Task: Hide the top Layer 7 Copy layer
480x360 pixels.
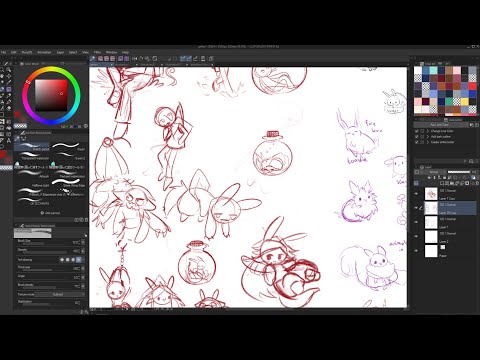Action: [x=416, y=193]
